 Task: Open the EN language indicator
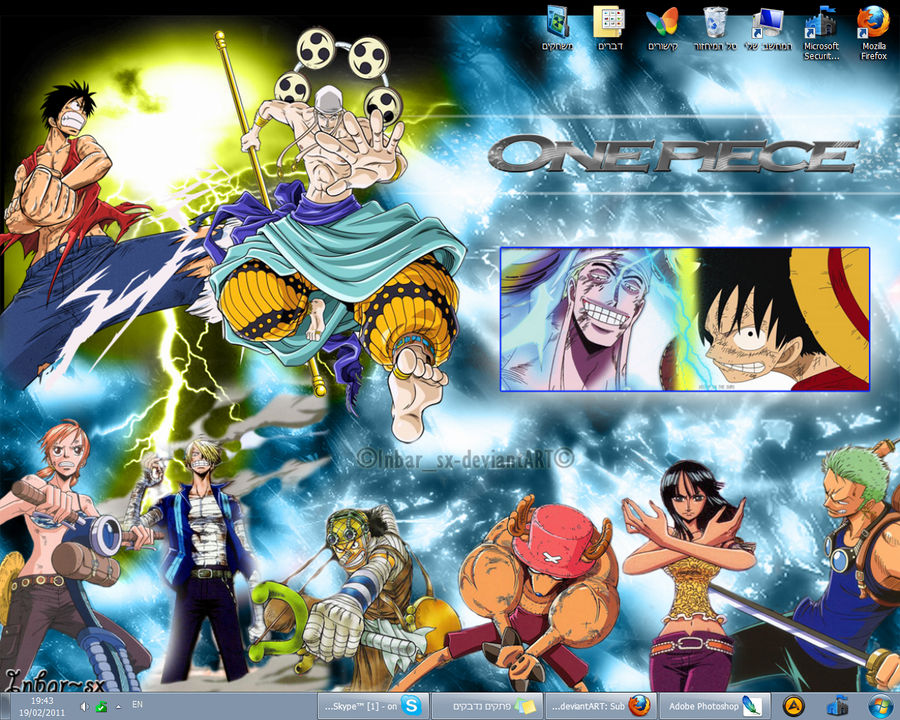coord(137,704)
